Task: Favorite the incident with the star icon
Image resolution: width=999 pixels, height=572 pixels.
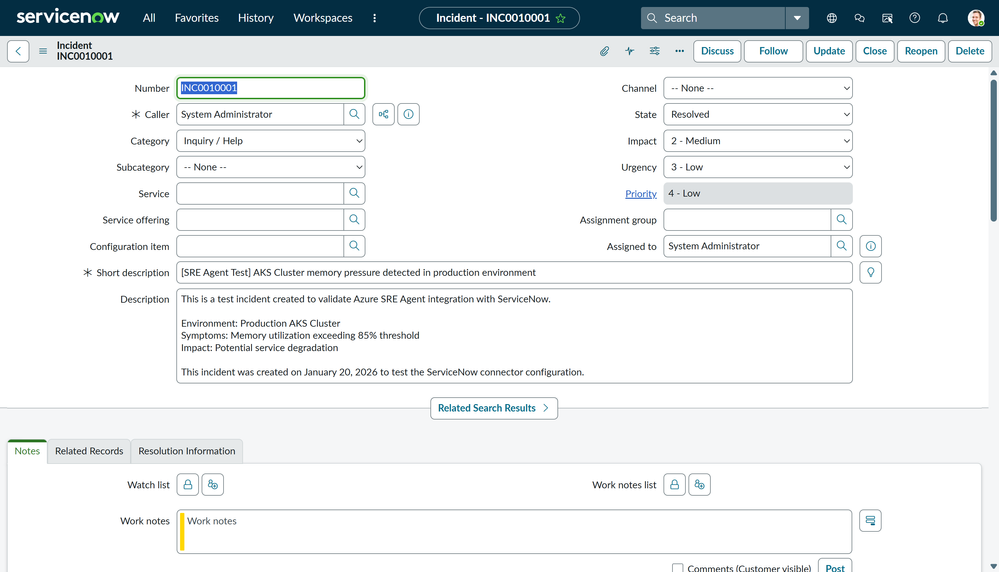Action: 561,18
